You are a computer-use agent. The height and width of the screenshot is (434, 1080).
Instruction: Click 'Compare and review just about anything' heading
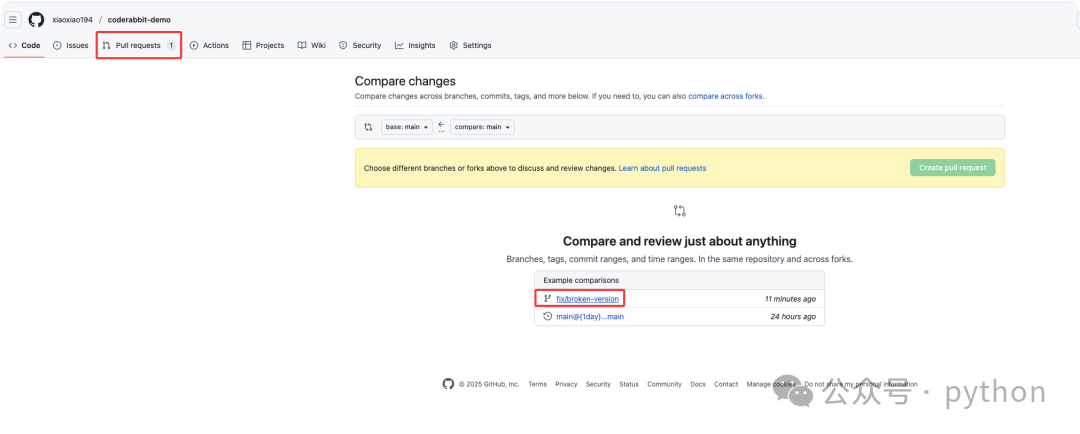tap(680, 241)
